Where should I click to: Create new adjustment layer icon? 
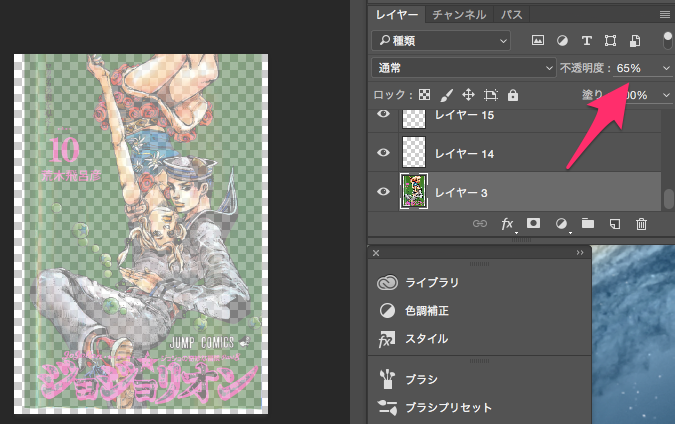pyautogui.click(x=561, y=223)
